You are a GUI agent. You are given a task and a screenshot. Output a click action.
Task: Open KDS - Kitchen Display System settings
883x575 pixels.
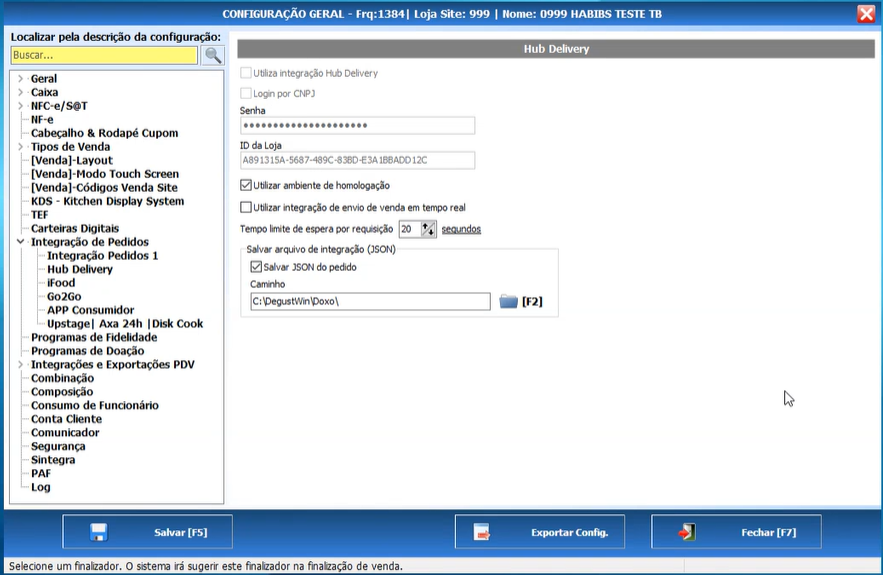coord(108,201)
